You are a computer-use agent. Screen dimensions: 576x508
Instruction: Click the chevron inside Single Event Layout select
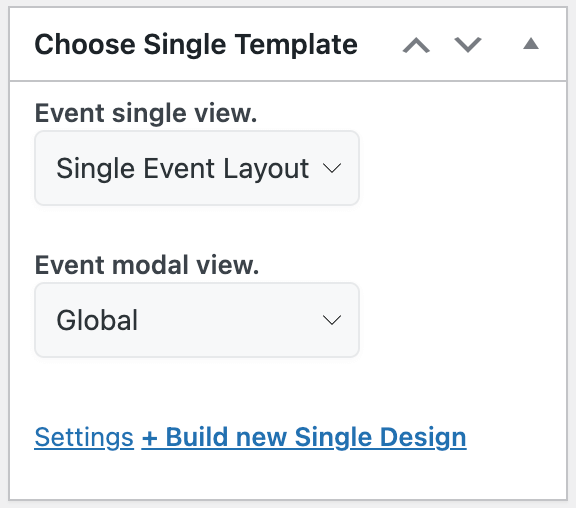coord(332,169)
